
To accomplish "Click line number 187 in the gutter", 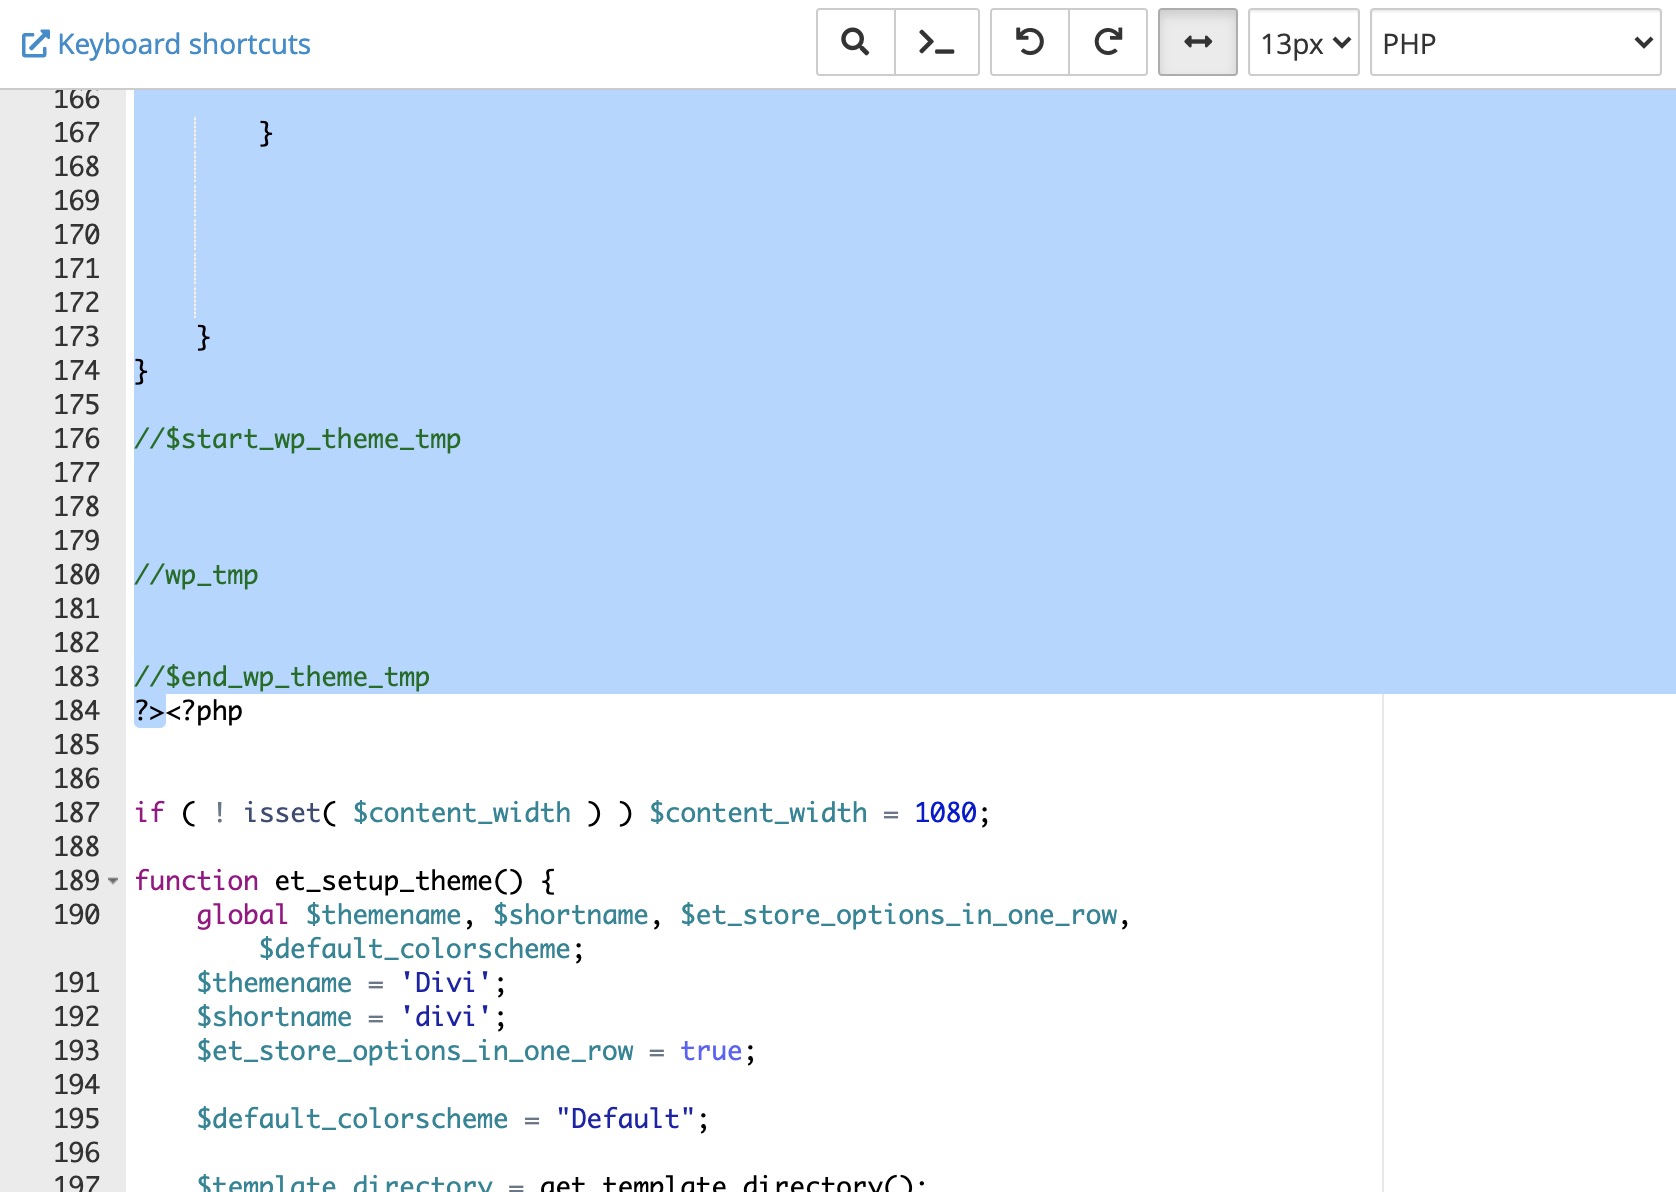I will 77,813.
